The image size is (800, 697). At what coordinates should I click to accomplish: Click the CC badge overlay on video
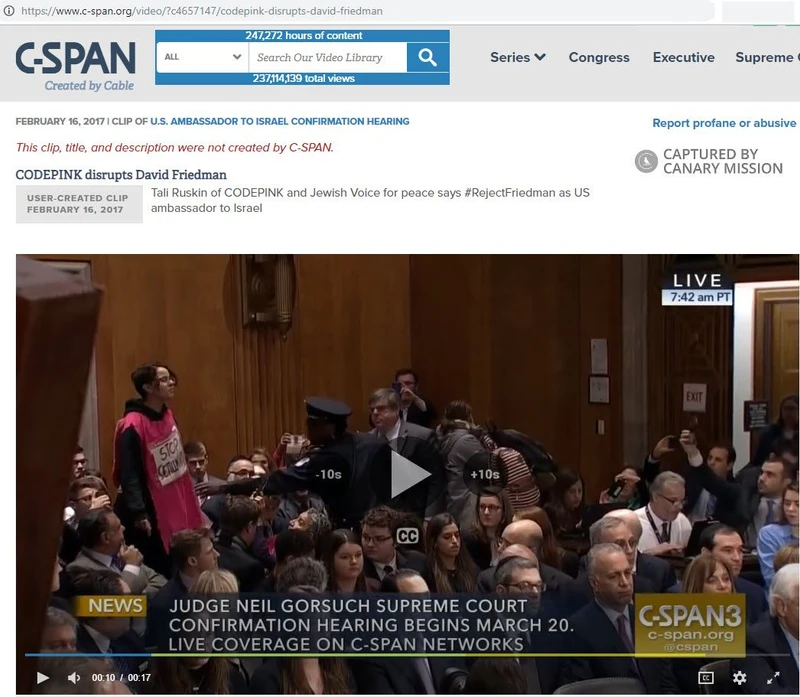(408, 536)
